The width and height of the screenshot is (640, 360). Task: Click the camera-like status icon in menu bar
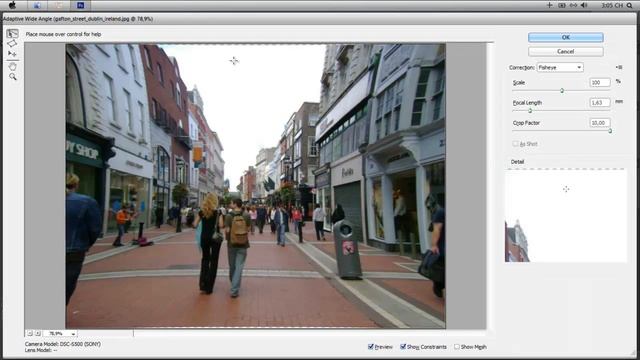point(562,5)
